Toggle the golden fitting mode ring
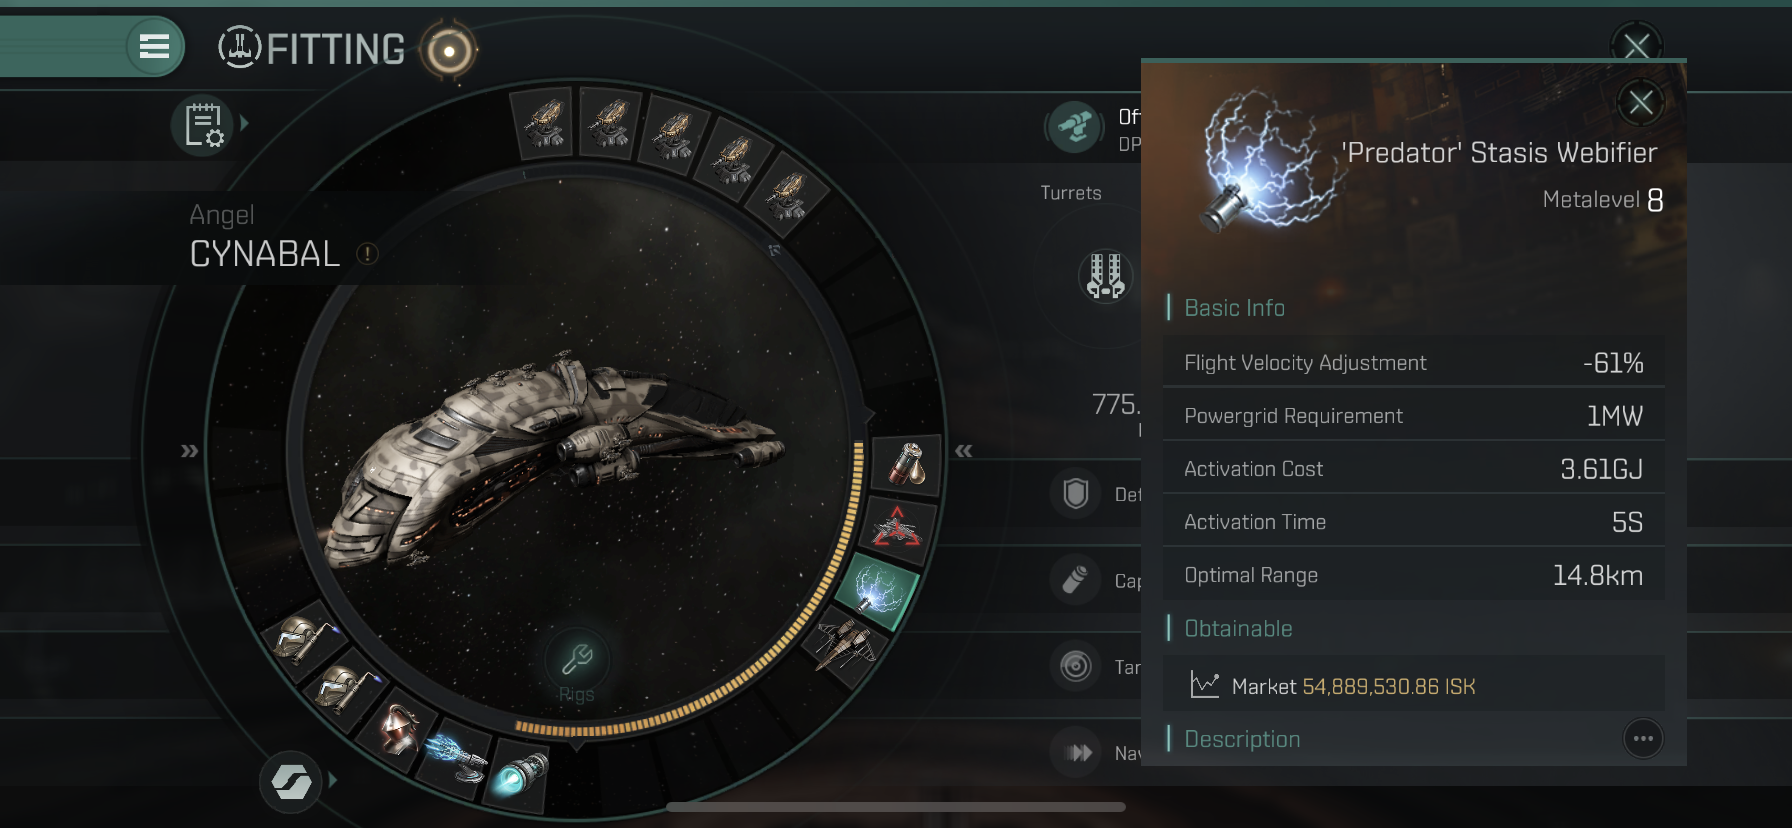This screenshot has height=828, width=1792. pos(449,50)
